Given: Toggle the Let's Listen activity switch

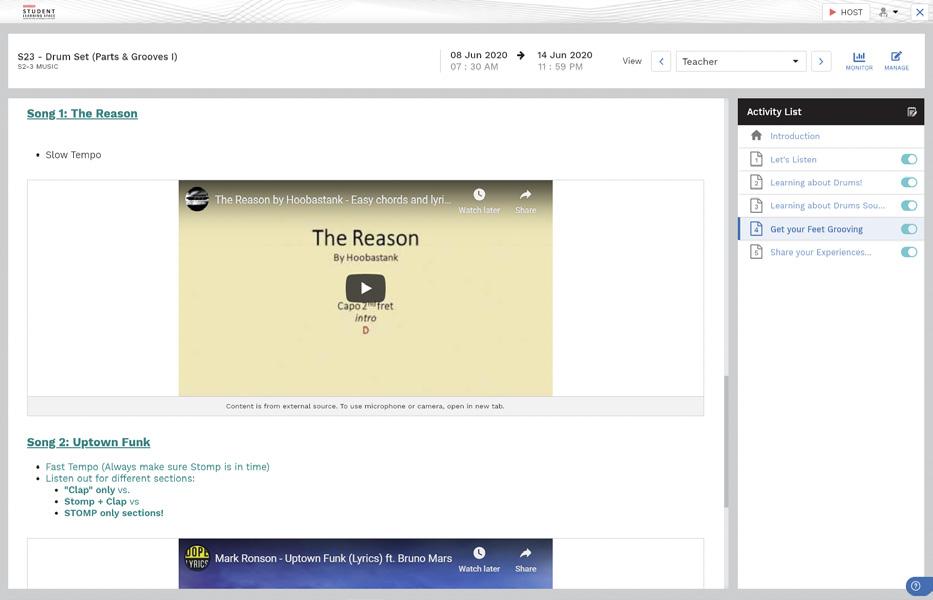Looking at the screenshot, I should (x=909, y=159).
